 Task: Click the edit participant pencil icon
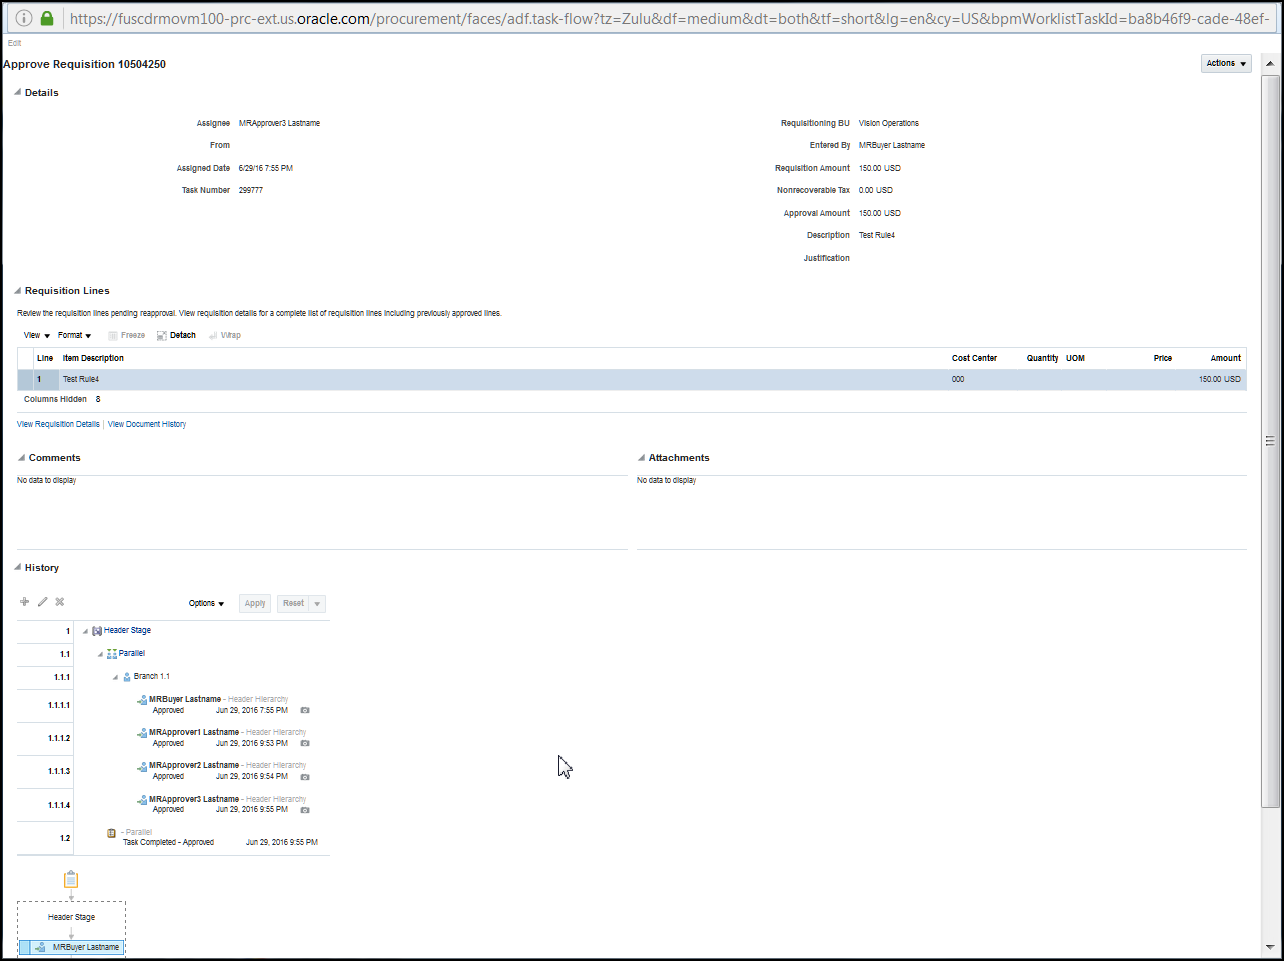click(x=41, y=601)
